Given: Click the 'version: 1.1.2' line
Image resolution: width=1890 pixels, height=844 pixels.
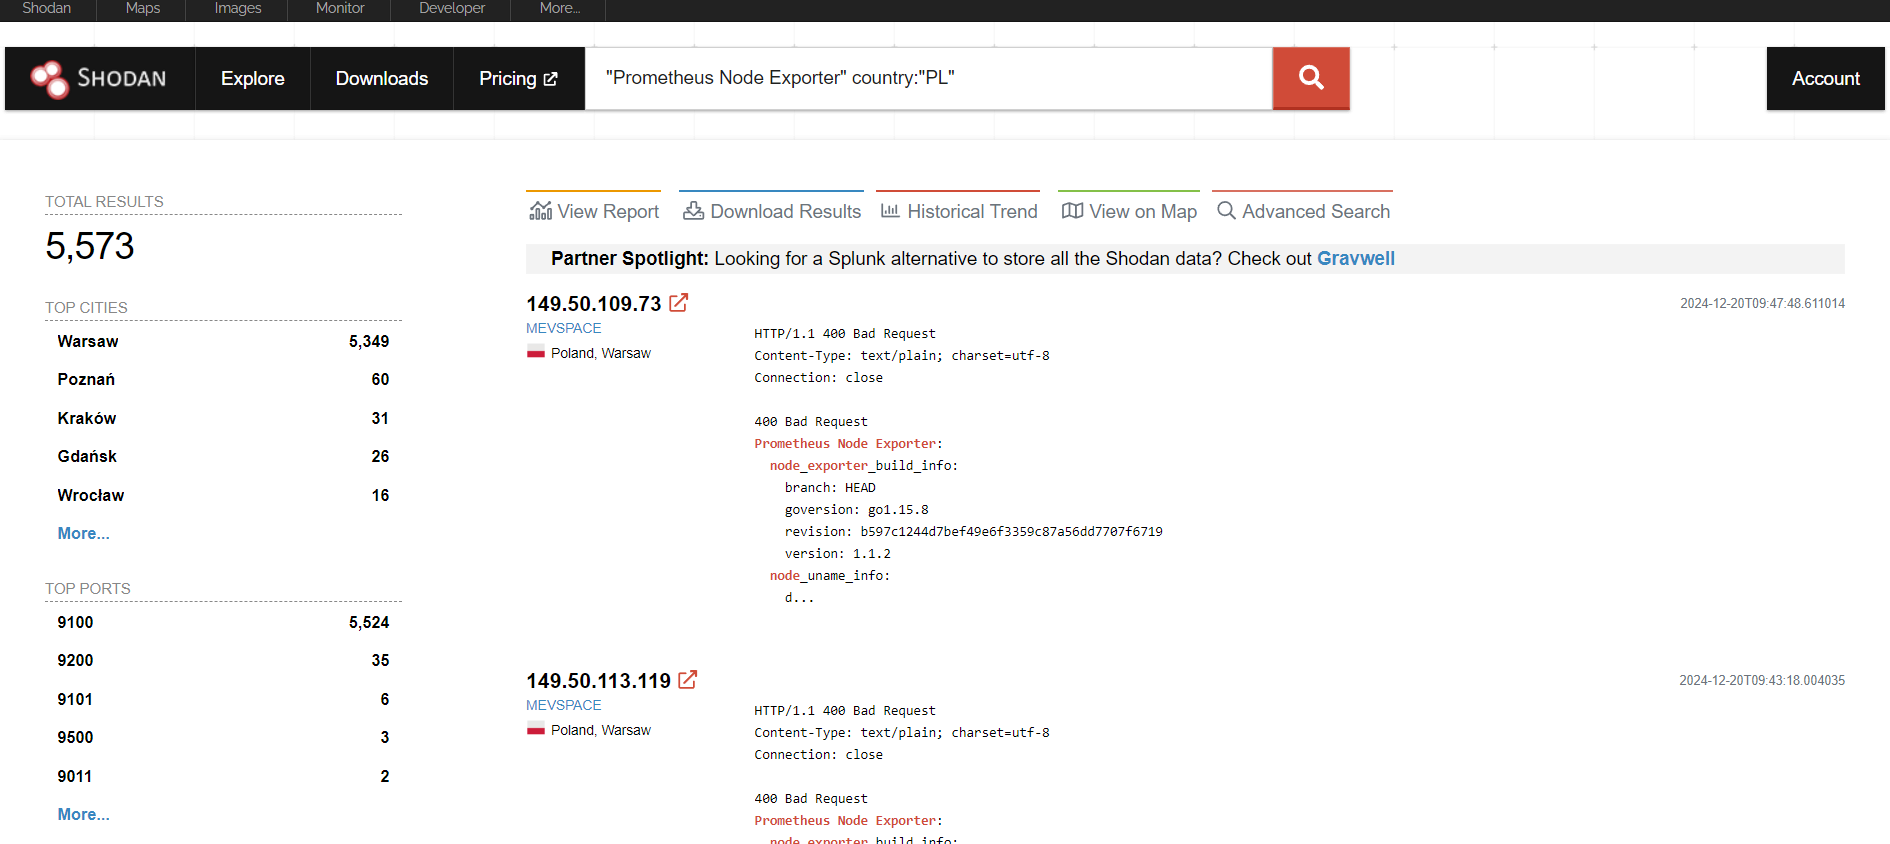Looking at the screenshot, I should pyautogui.click(x=837, y=553).
